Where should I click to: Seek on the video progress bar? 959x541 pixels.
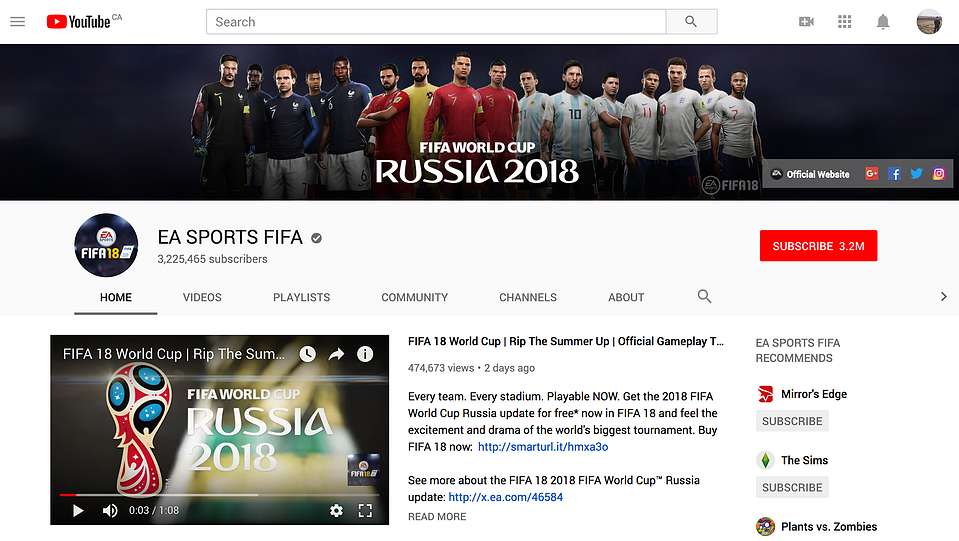point(220,495)
